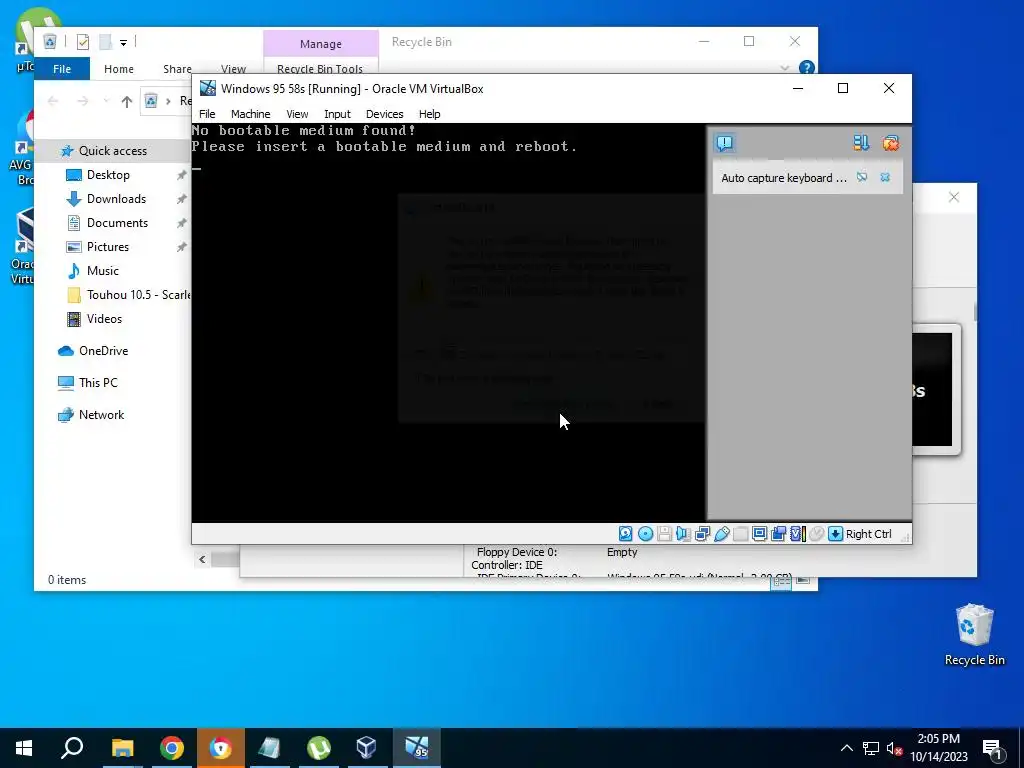Open the Customize Quick Access Toolbar dropdown
The width and height of the screenshot is (1024, 768).
coord(123,43)
